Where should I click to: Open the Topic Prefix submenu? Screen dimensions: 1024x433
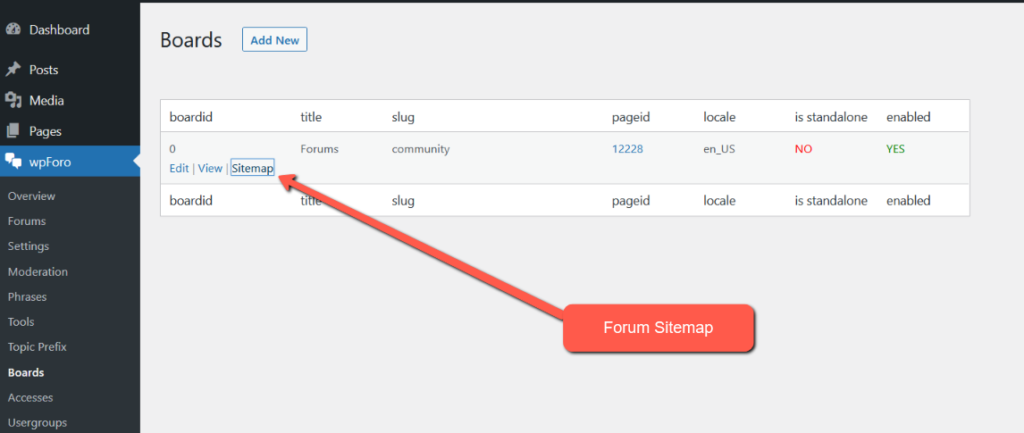click(37, 347)
